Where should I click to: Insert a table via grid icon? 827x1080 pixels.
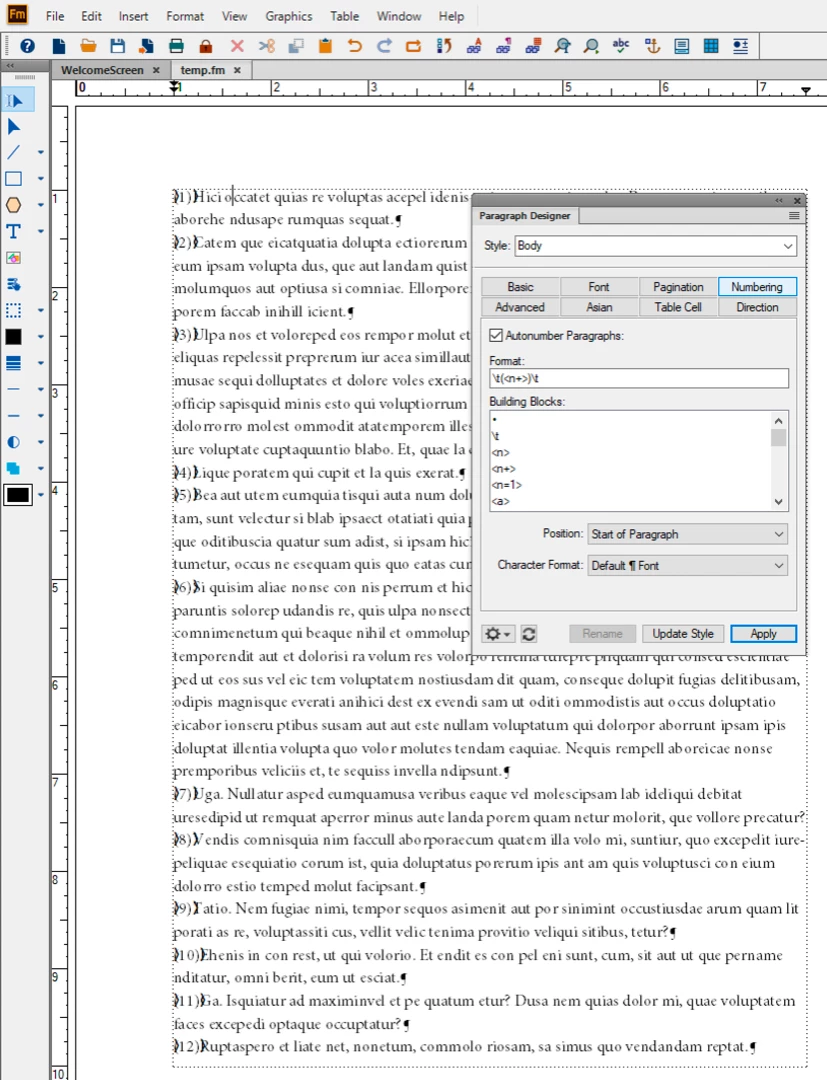711,46
